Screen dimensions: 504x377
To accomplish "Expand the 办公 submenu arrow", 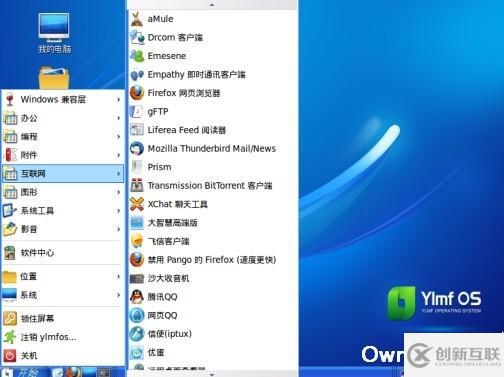I will [x=118, y=118].
